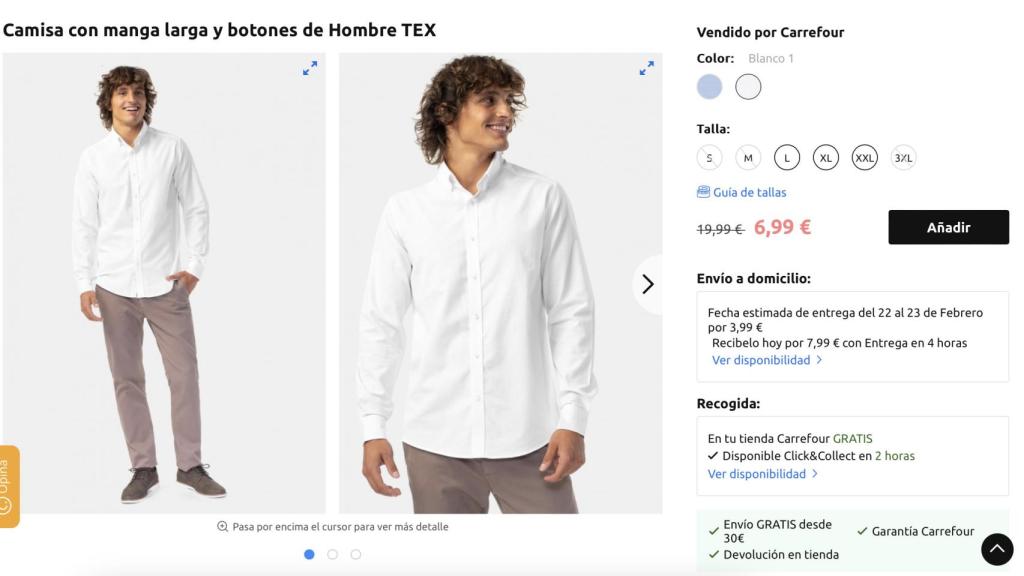1024x576 pixels.
Task: Show the next product photo with the arrow
Action: 648,284
